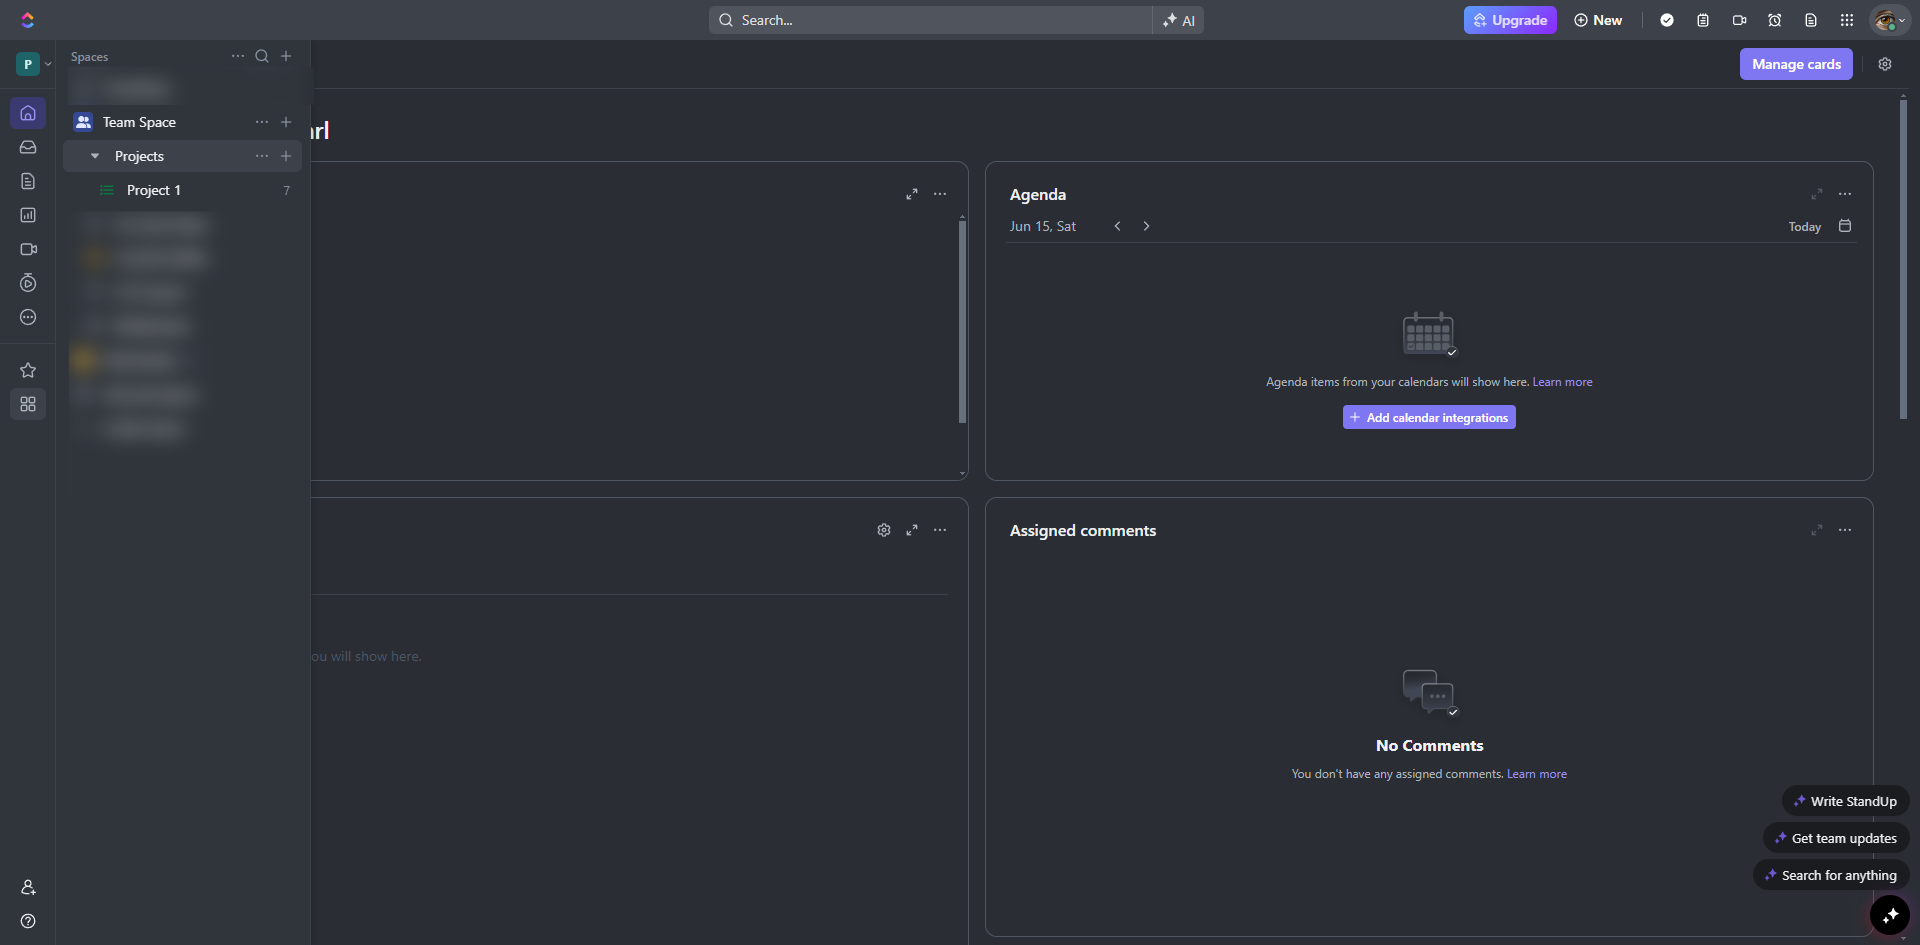Click the main page vertical scrollbar
Image resolution: width=1920 pixels, height=945 pixels.
[x=1903, y=258]
